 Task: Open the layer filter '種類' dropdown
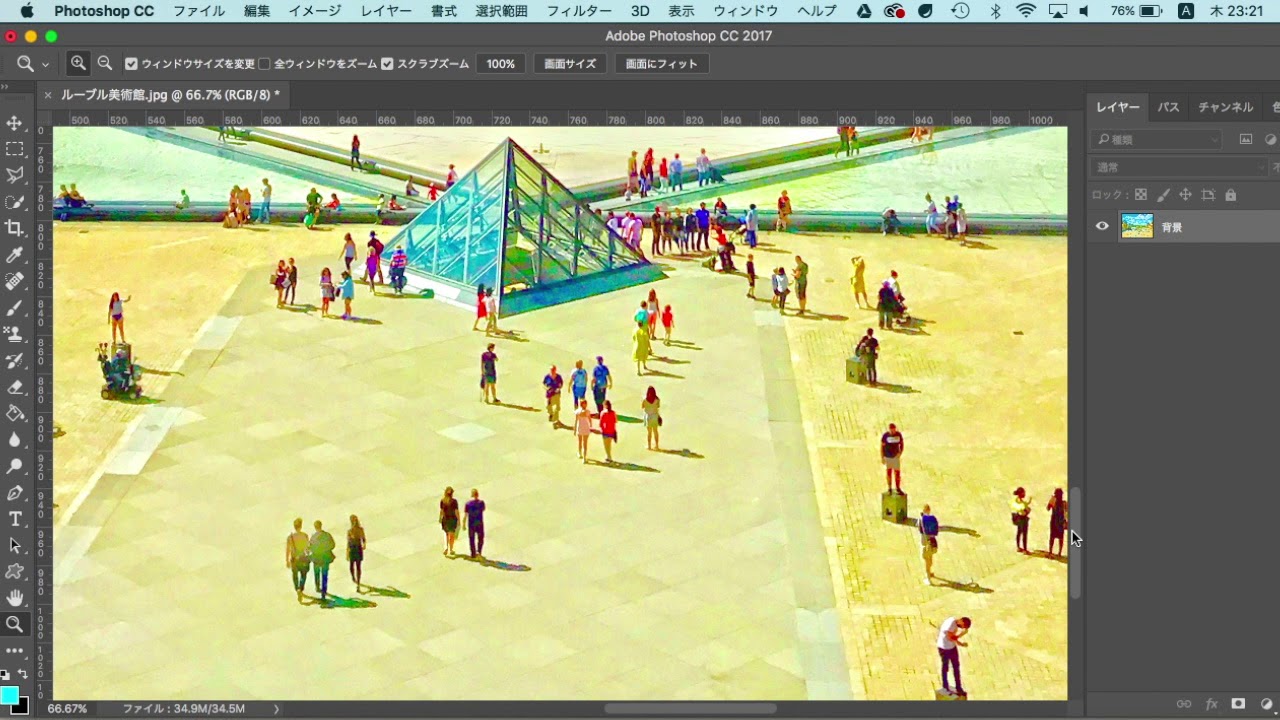pos(1157,139)
